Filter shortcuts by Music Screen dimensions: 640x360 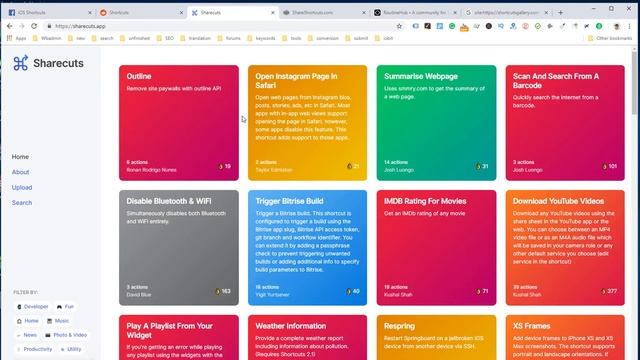point(58,321)
